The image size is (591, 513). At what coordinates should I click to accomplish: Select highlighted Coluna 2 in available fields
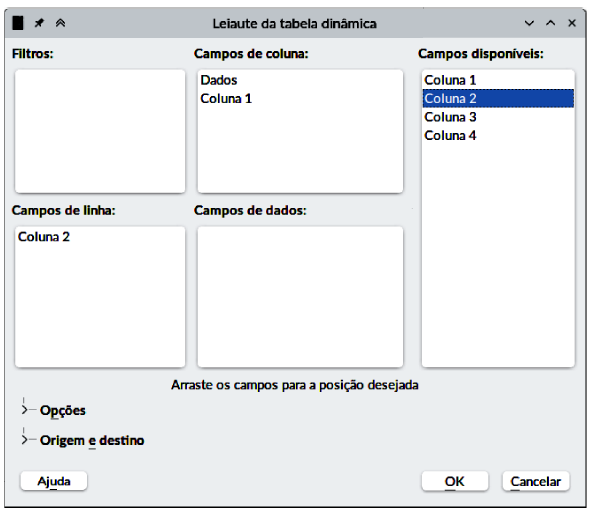click(498, 98)
